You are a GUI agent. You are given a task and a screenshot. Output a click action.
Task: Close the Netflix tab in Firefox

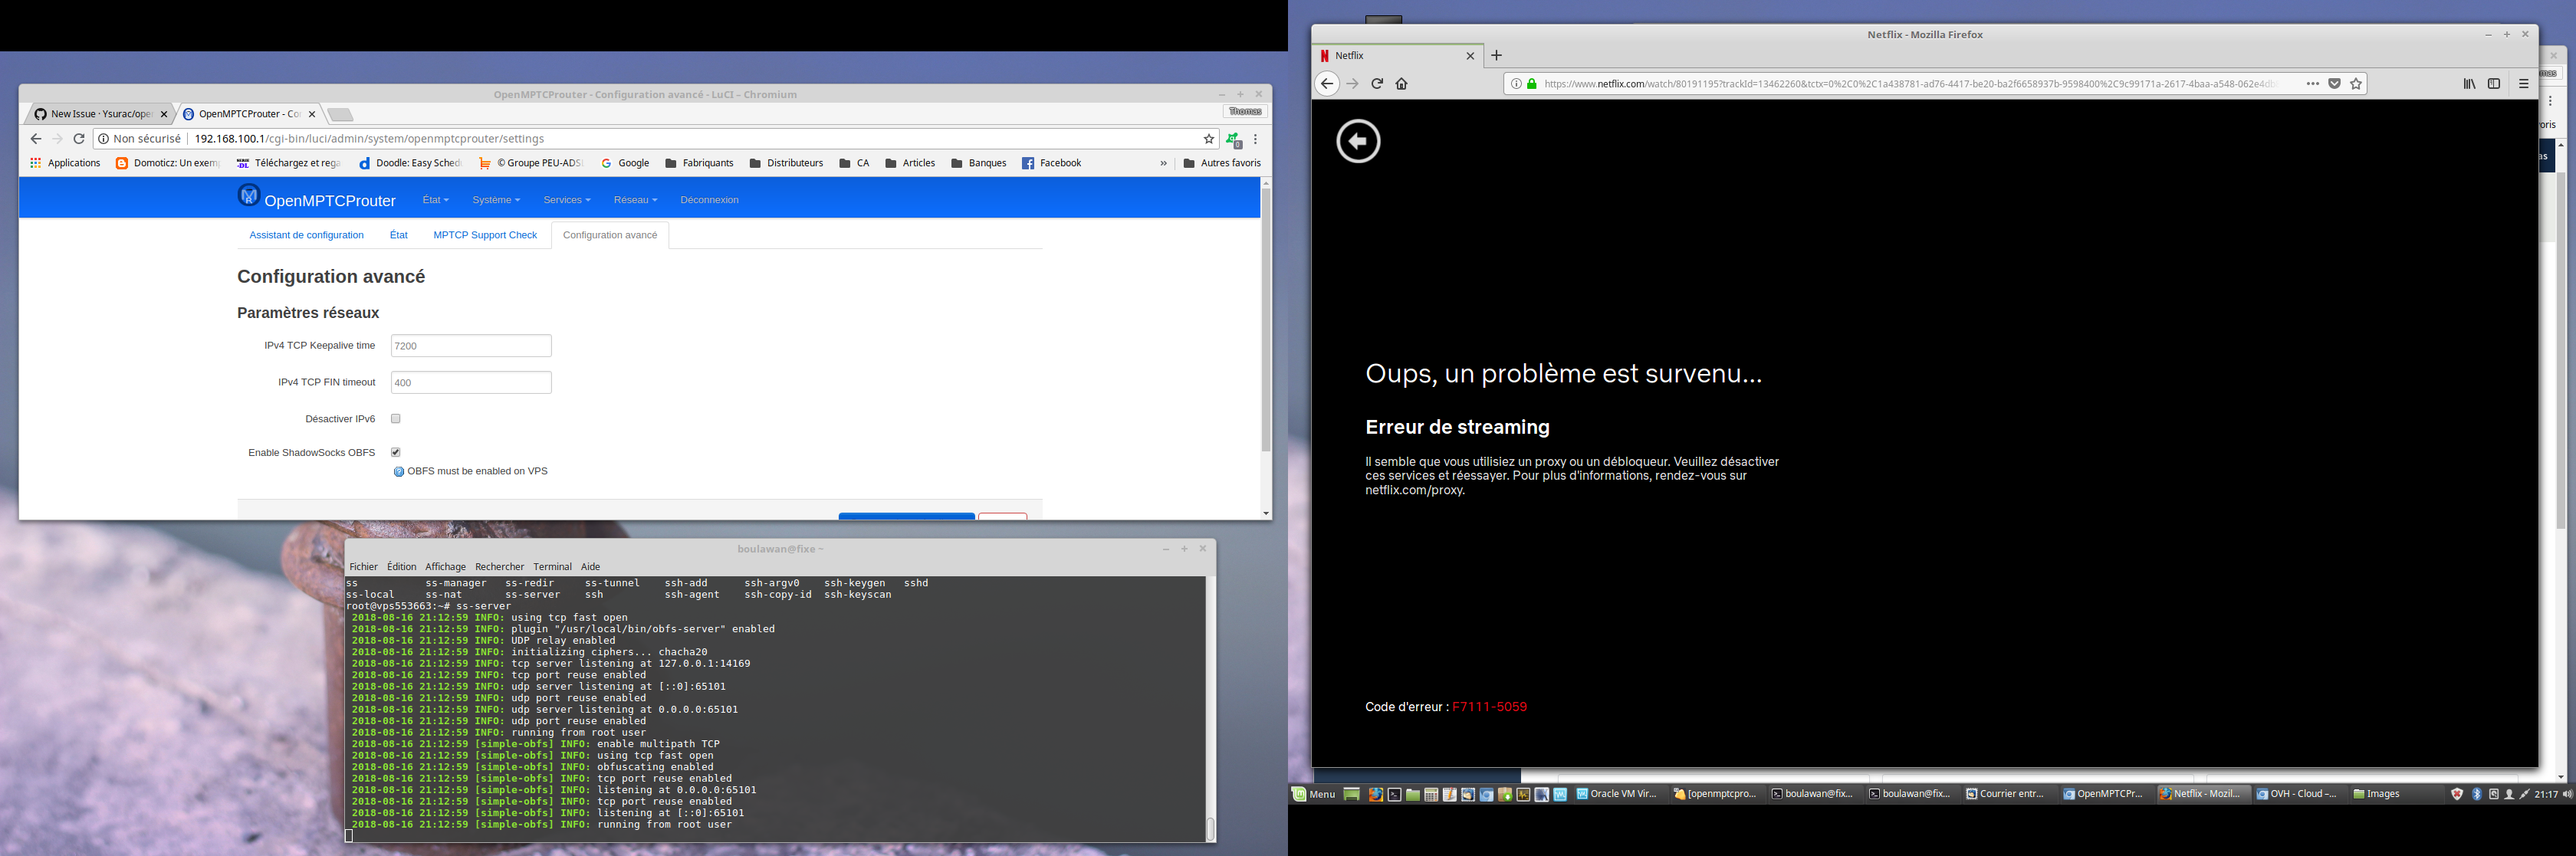1470,56
